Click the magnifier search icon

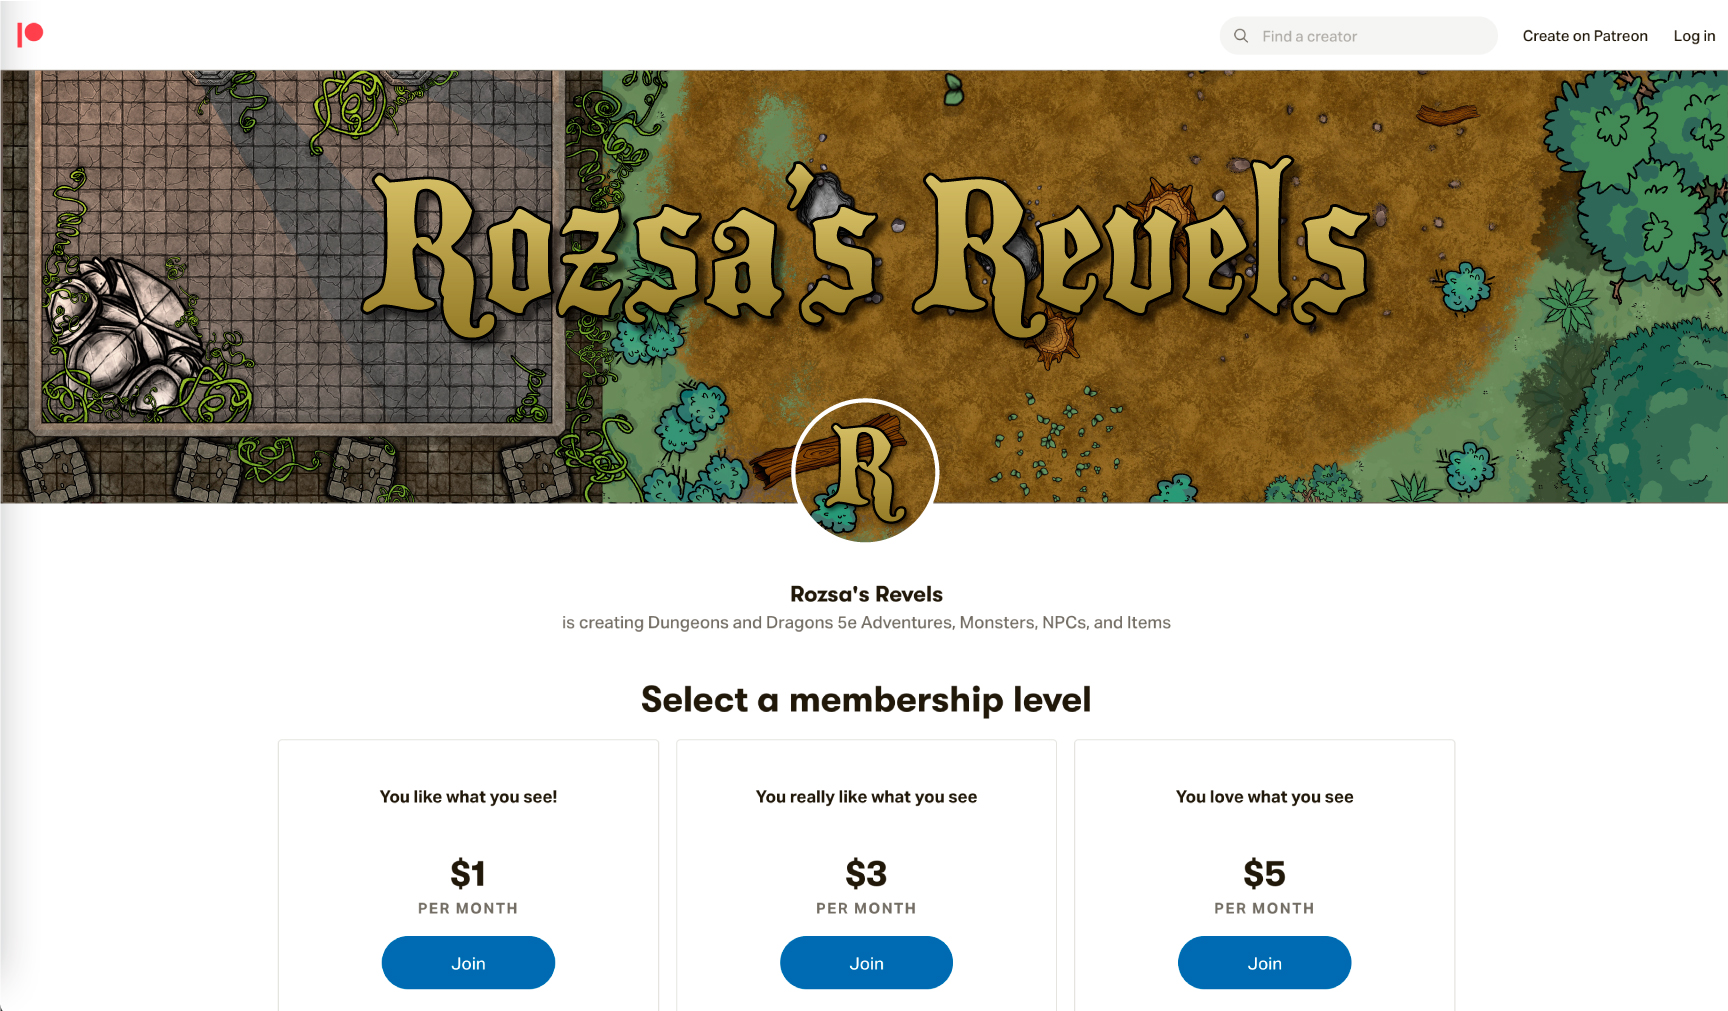(x=1241, y=36)
